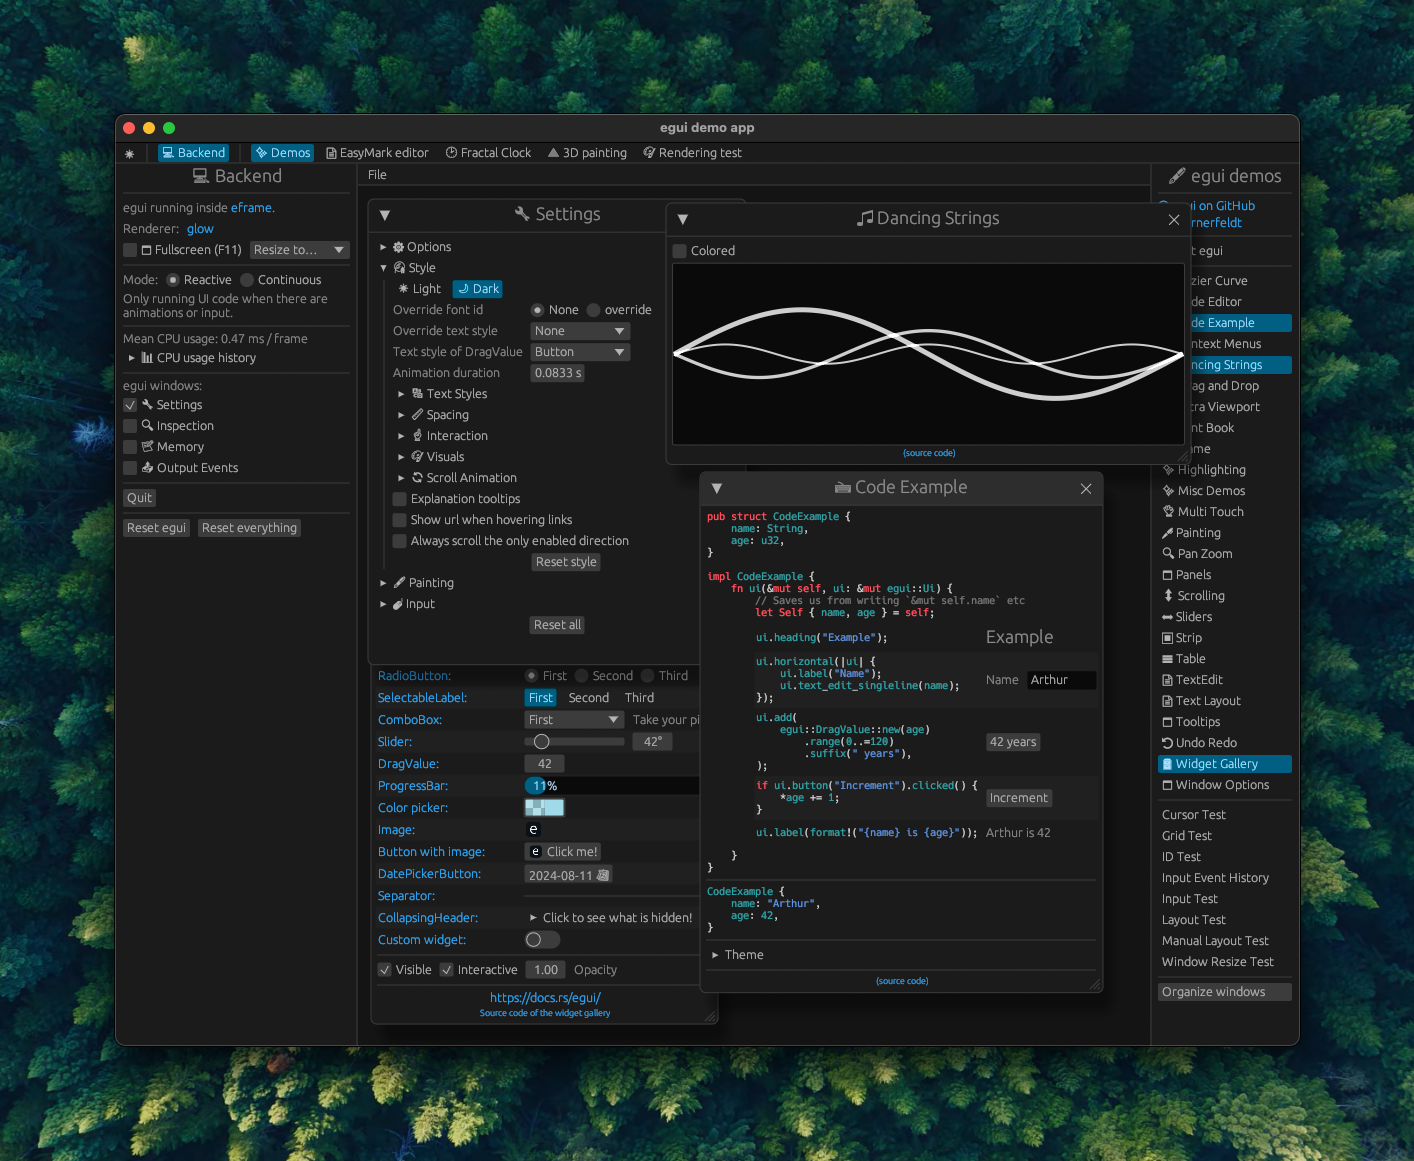Open the Color picker swatch
The height and width of the screenshot is (1161, 1414).
coord(545,808)
